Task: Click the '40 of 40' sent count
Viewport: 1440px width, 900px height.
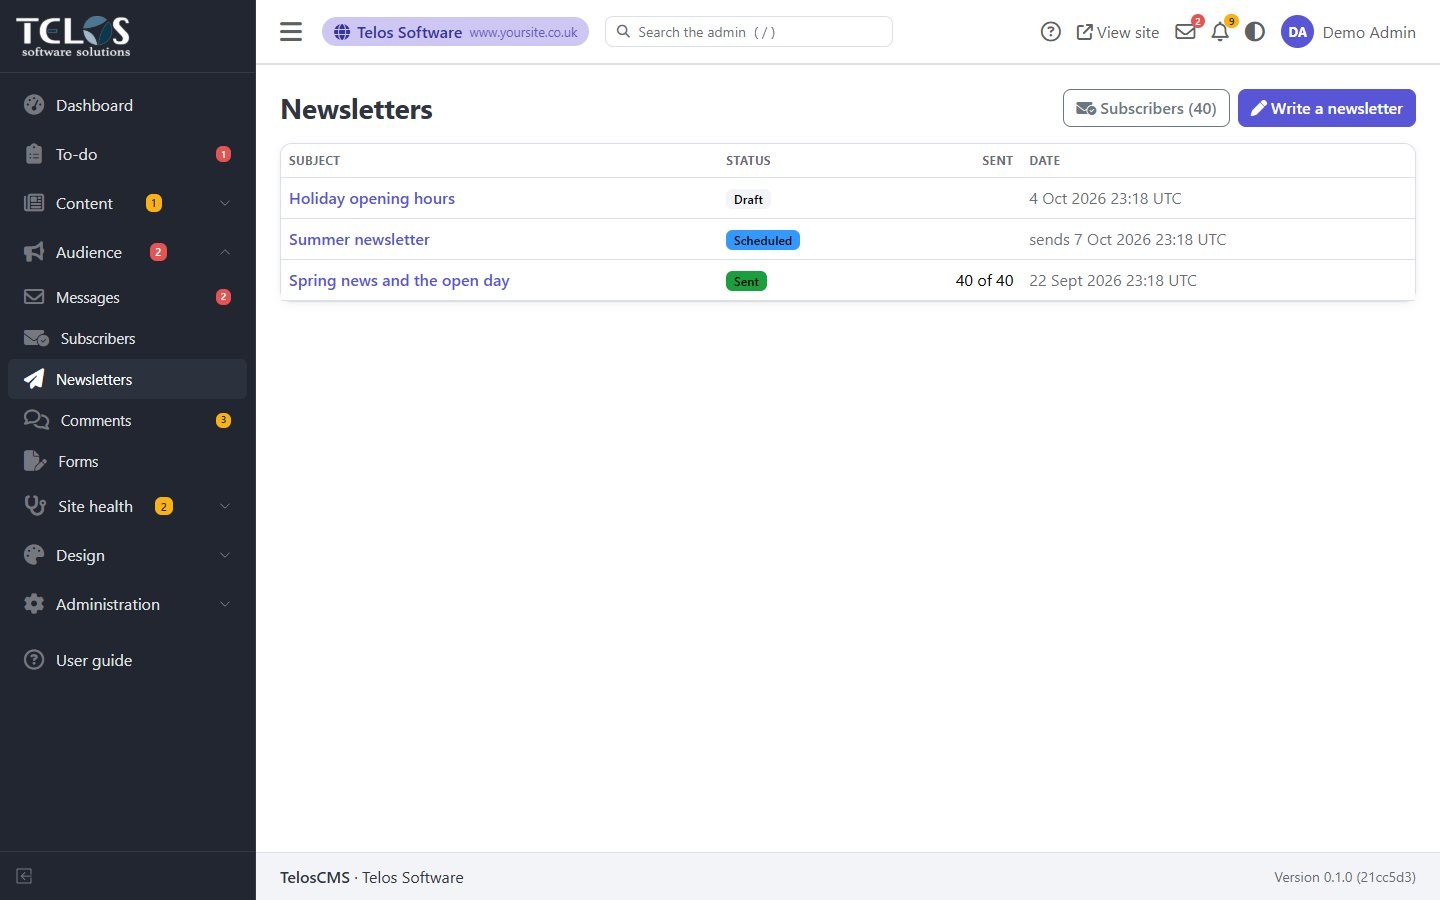Action: click(x=984, y=280)
